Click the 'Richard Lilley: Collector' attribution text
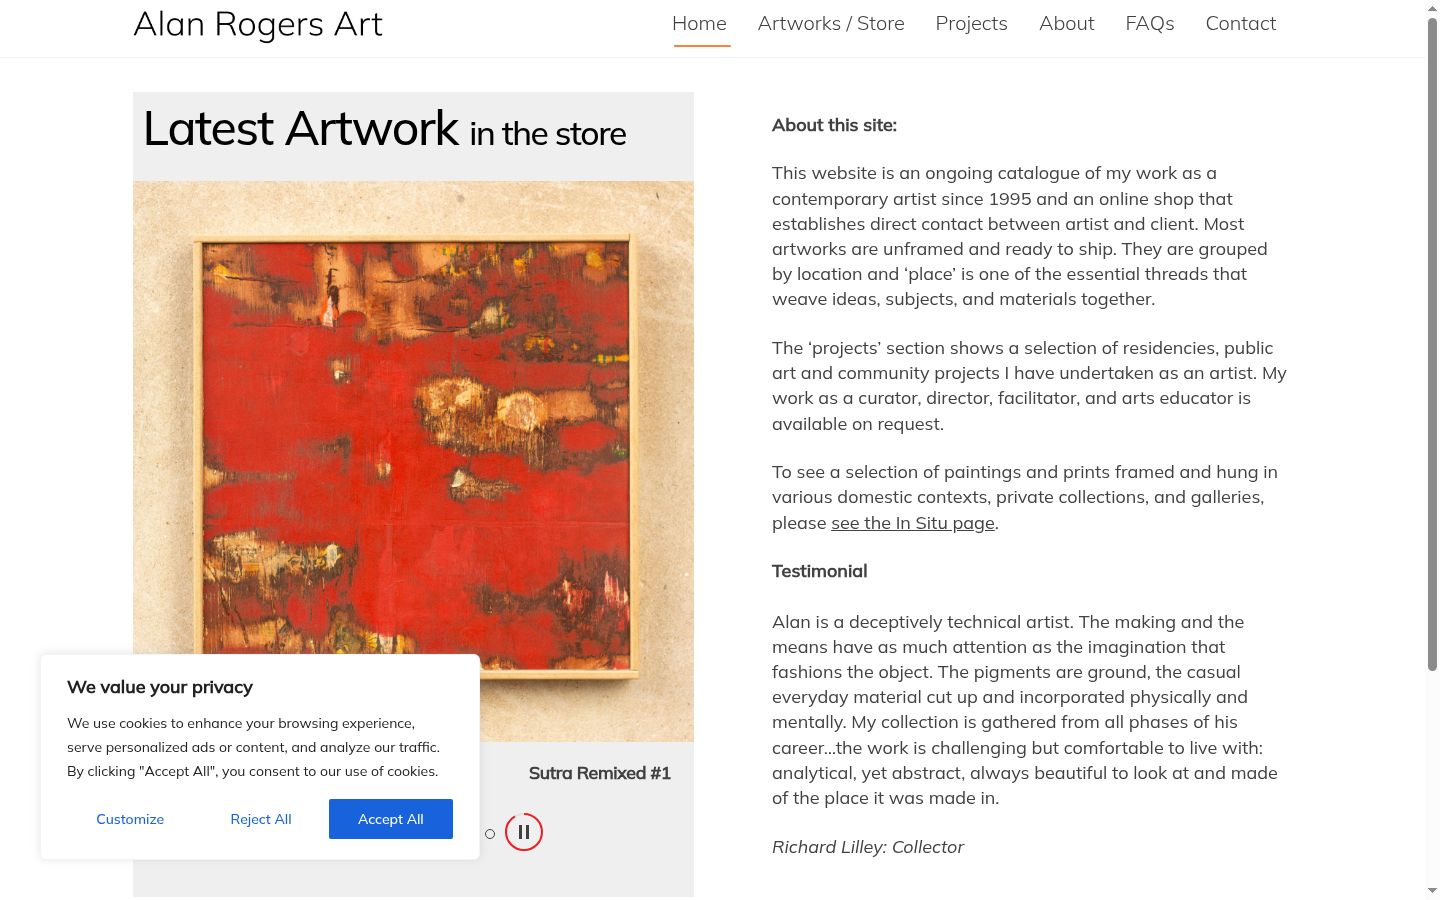Viewport: 1440px width, 900px height. point(868,847)
